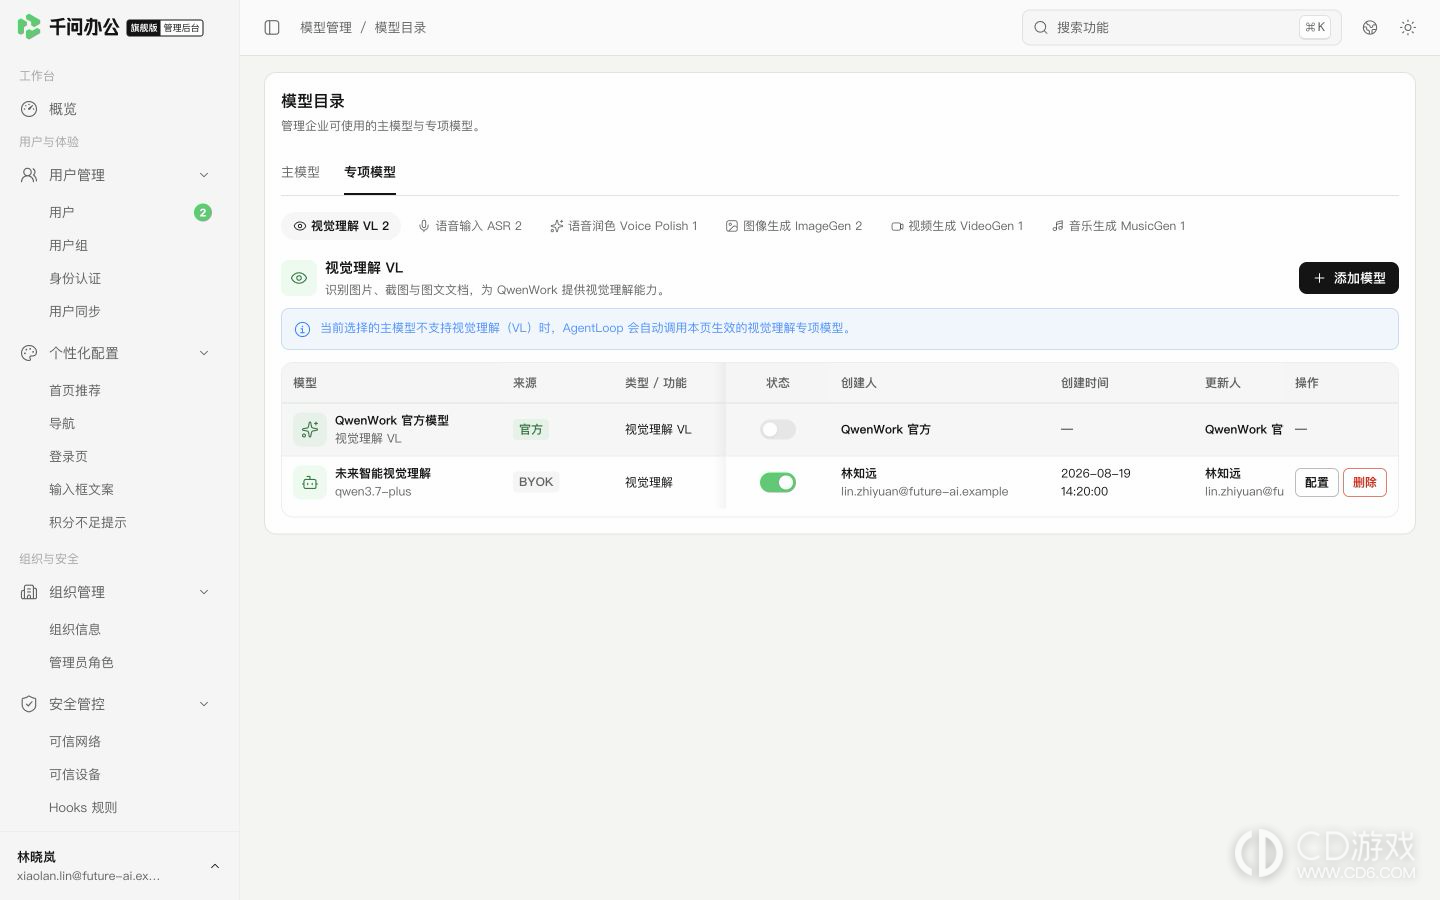Switch light mode with the sun icon
1440x900 pixels.
point(1408,28)
